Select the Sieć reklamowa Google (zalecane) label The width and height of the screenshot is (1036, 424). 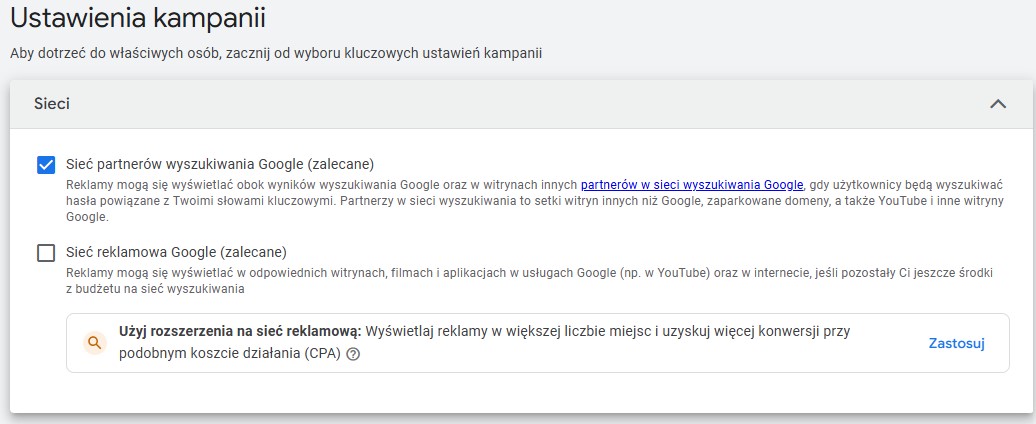pyautogui.click(x=176, y=252)
